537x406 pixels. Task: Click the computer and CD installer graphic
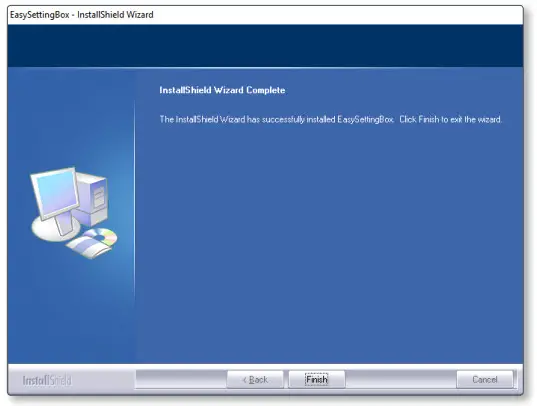coord(74,213)
